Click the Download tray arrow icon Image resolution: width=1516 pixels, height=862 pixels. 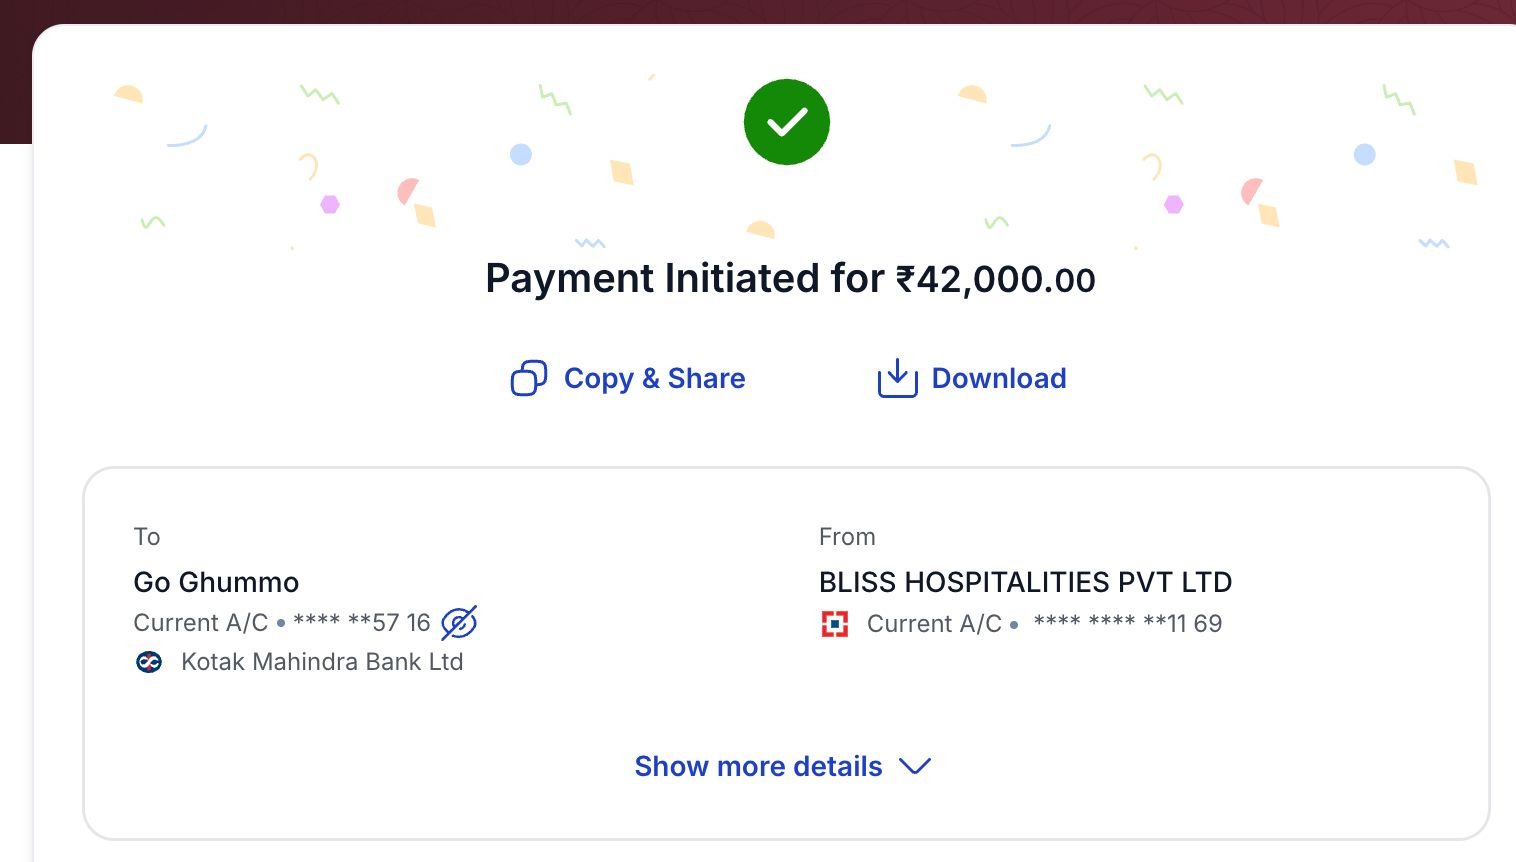click(x=897, y=379)
